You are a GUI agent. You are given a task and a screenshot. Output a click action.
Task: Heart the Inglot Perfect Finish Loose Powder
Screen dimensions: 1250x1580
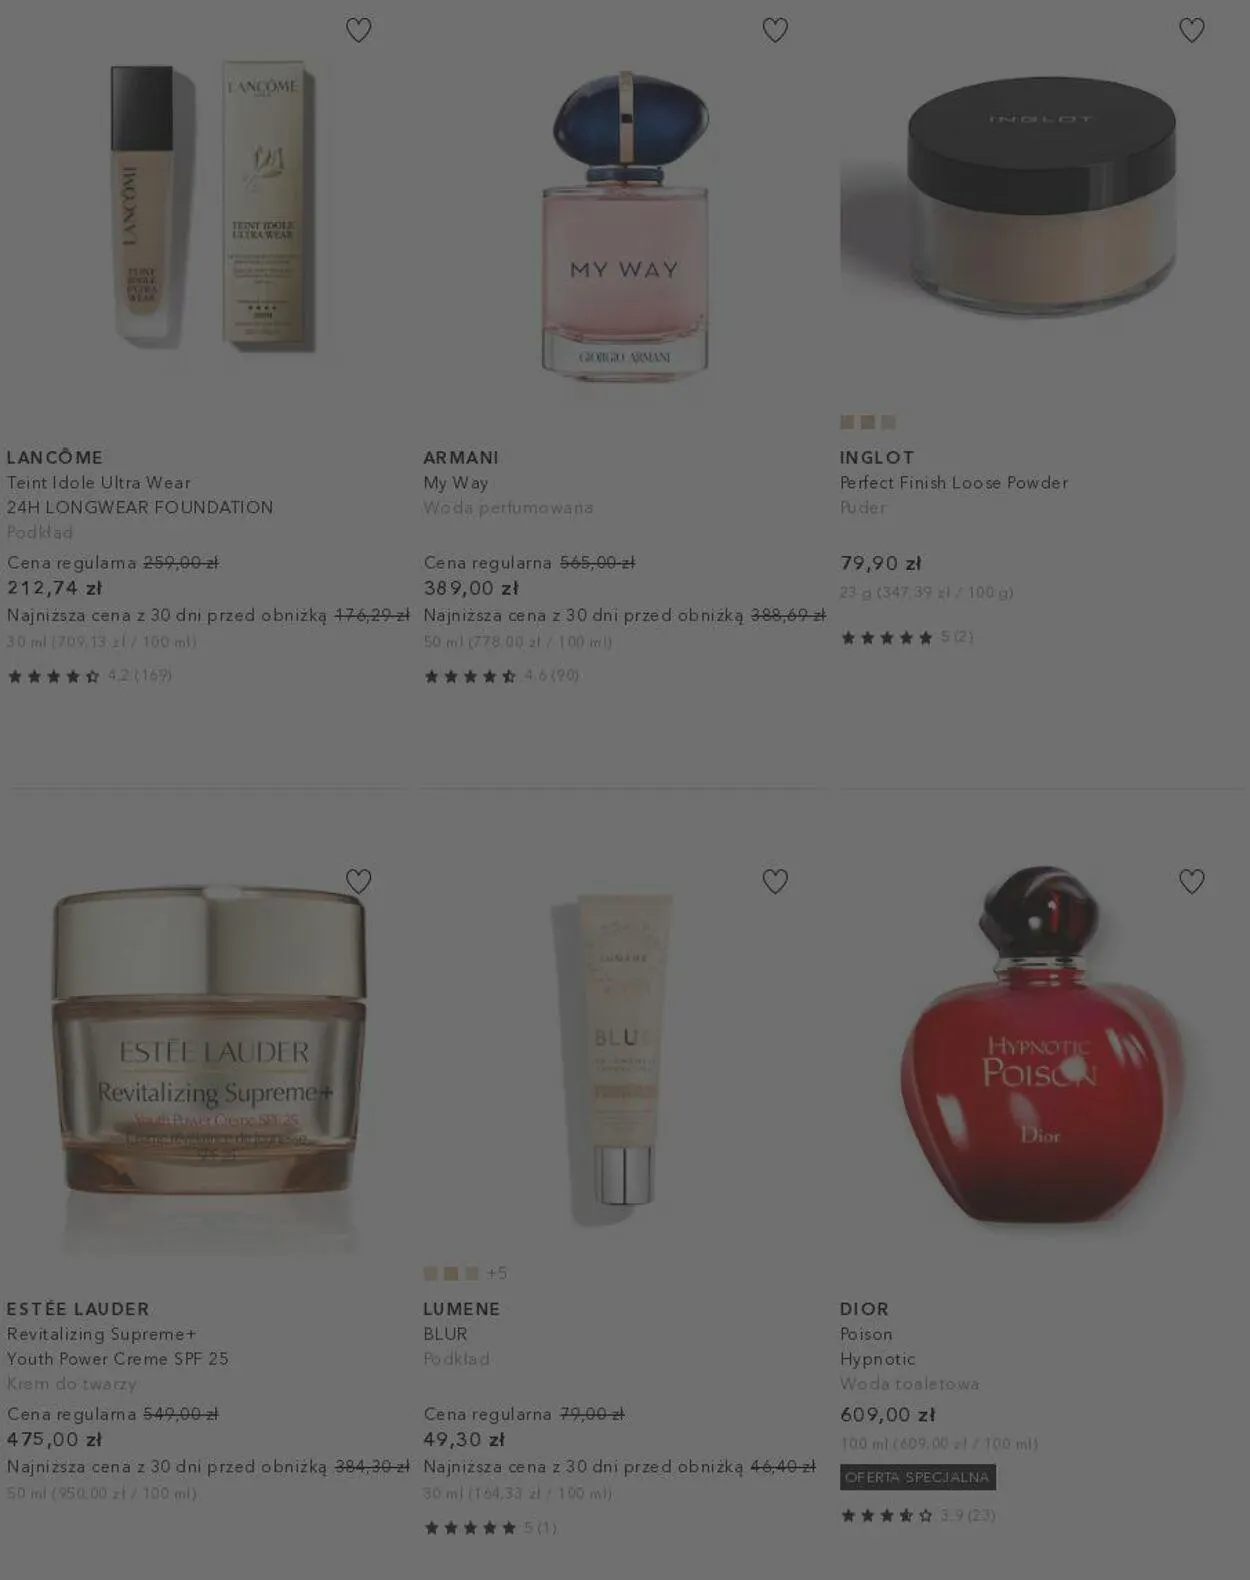point(1191,30)
